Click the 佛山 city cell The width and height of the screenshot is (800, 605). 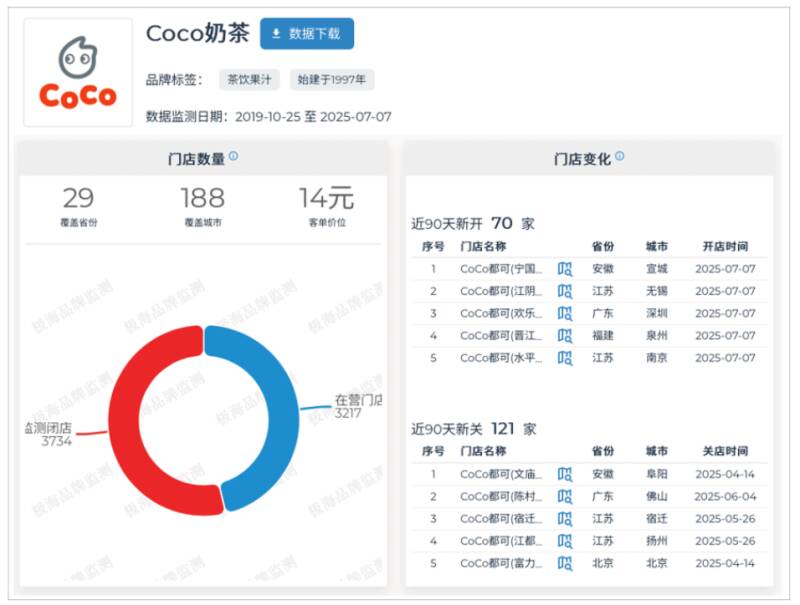[657, 496]
